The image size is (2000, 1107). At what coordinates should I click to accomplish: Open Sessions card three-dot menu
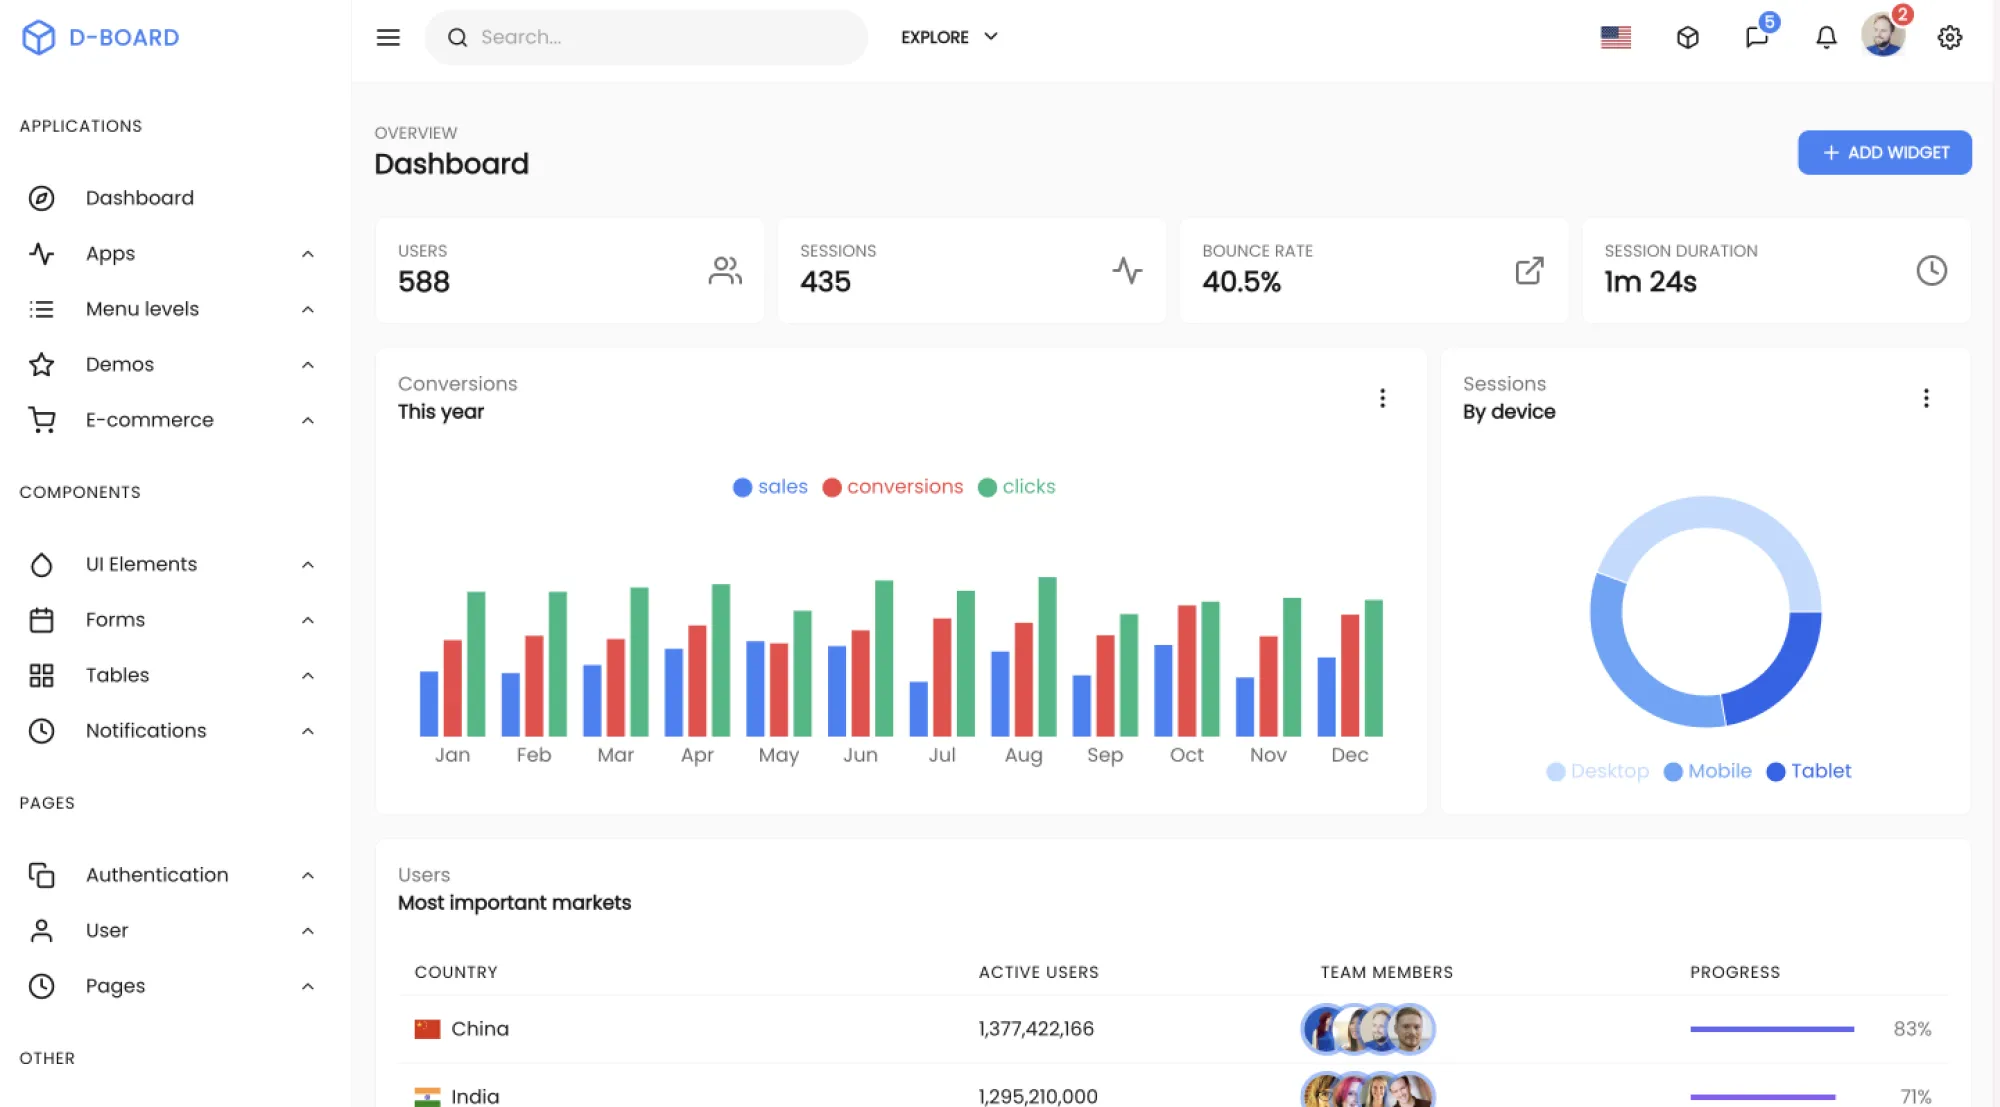point(1925,398)
